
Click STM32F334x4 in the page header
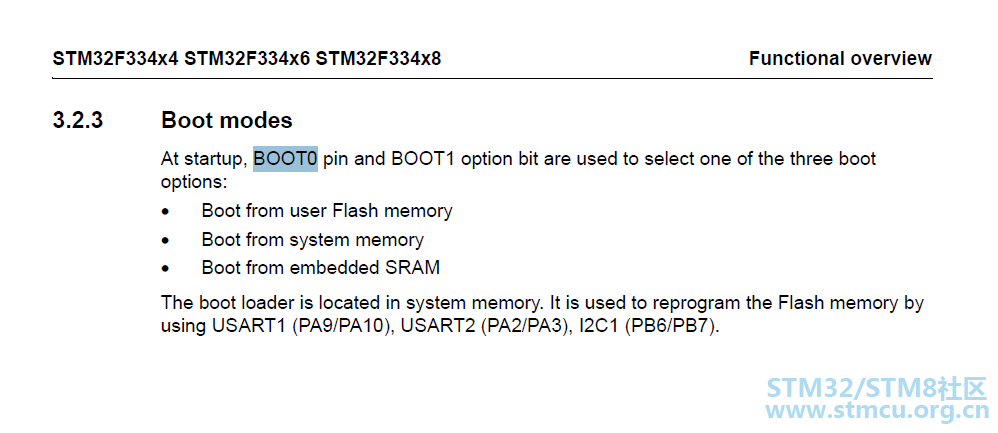pos(115,59)
